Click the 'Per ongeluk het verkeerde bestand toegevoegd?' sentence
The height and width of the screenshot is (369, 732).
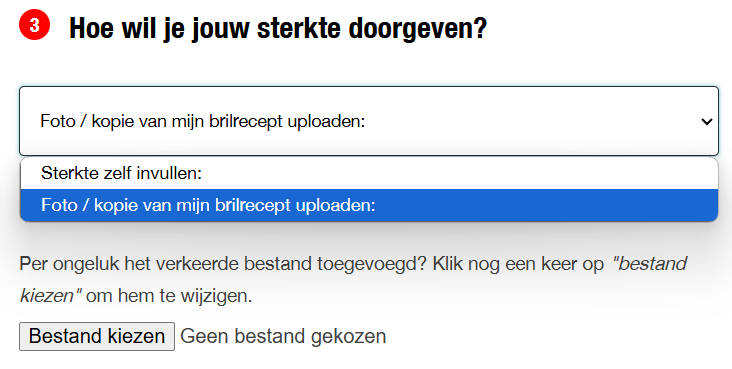coord(223,264)
